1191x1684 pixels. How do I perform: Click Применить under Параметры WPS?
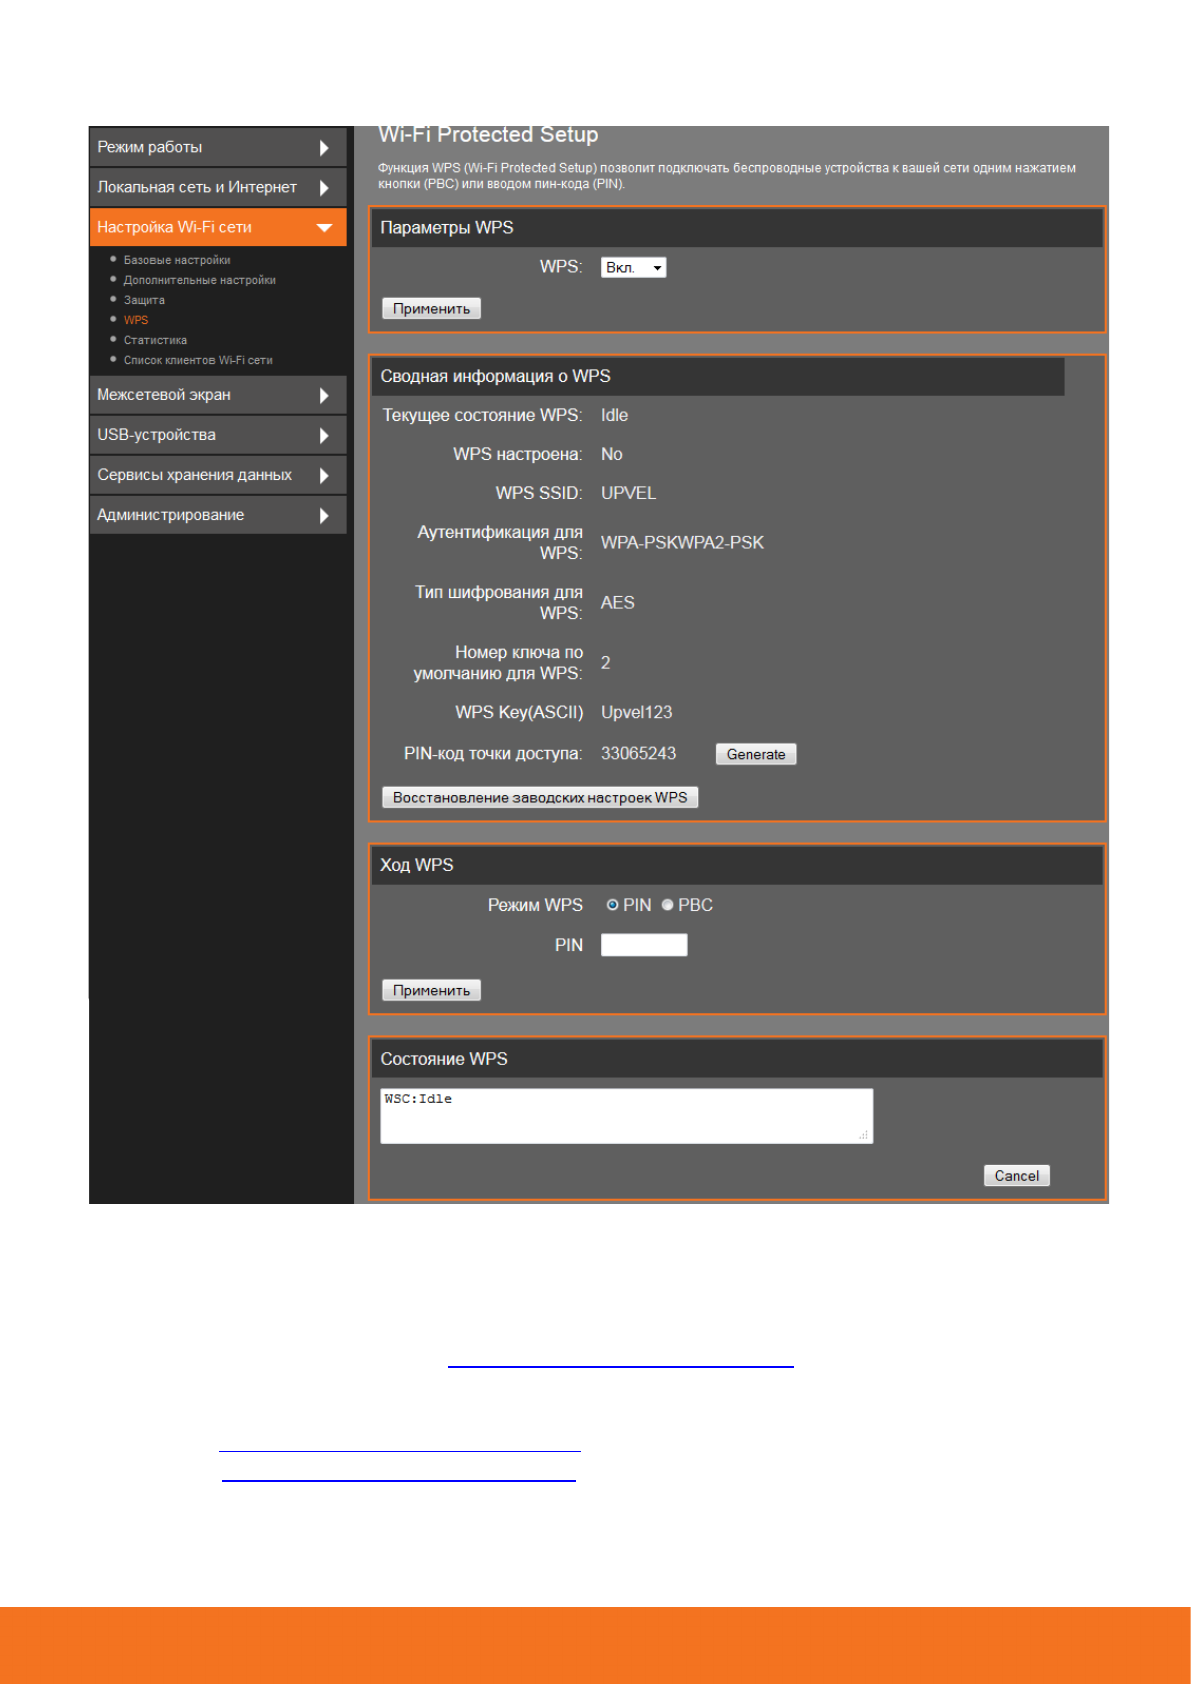pyautogui.click(x=431, y=309)
